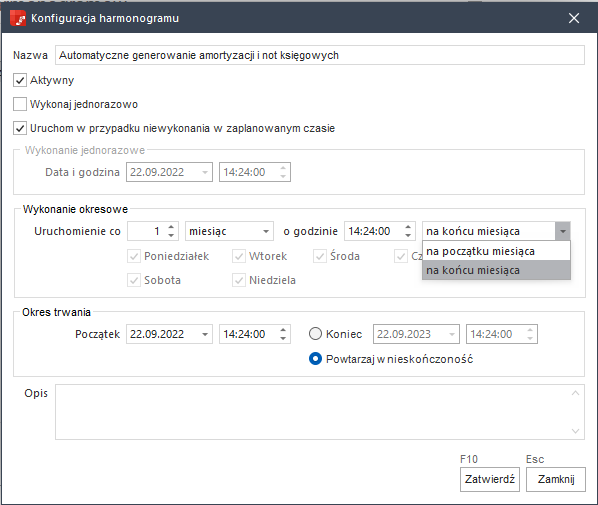Click the Zamknij button
This screenshot has width=598, height=505.
pyautogui.click(x=556, y=479)
